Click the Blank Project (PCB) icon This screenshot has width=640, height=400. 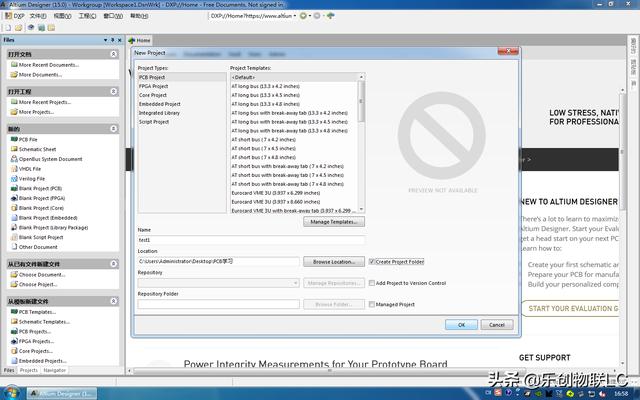14,188
